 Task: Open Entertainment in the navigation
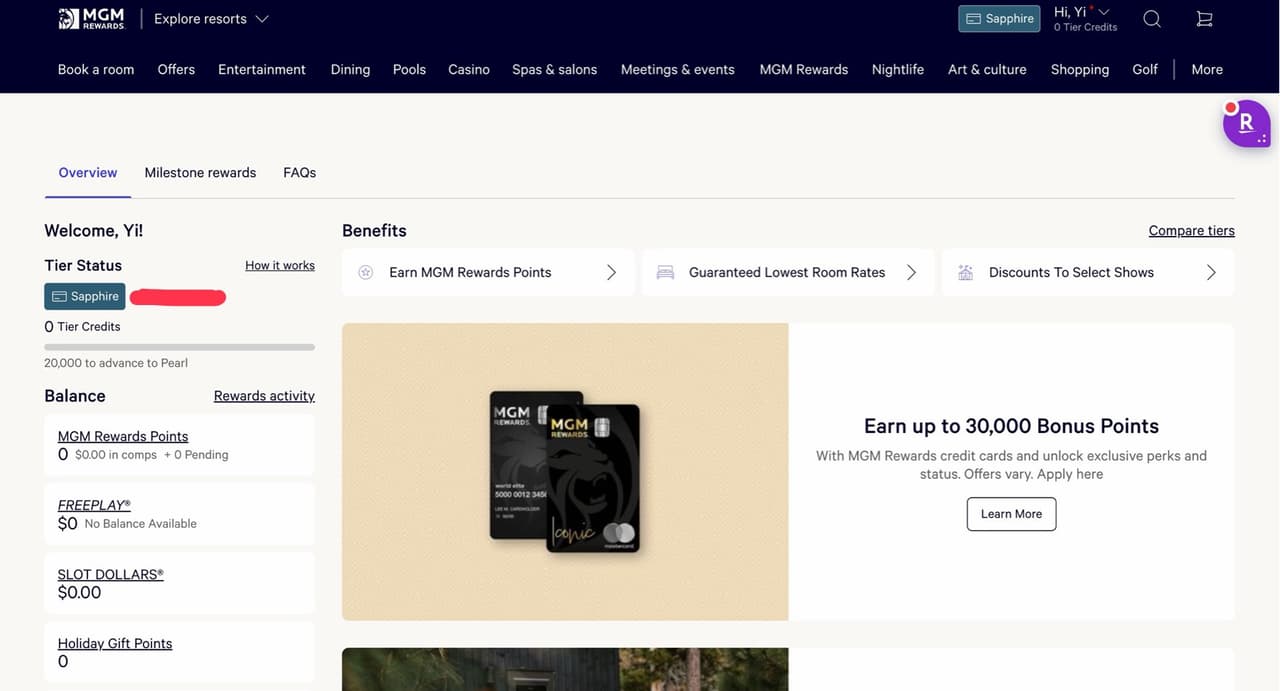[262, 69]
